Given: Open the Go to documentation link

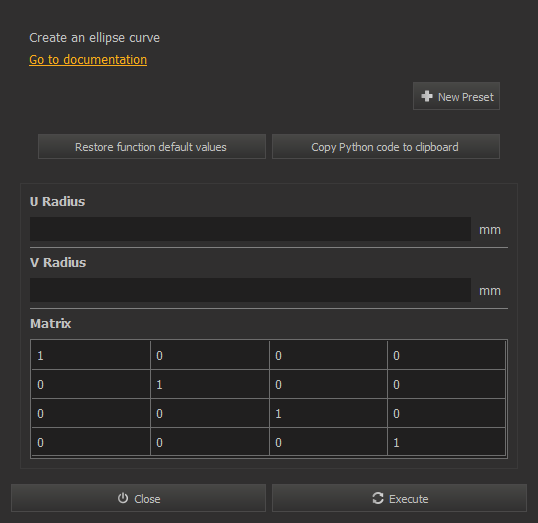Looking at the screenshot, I should coord(88,60).
